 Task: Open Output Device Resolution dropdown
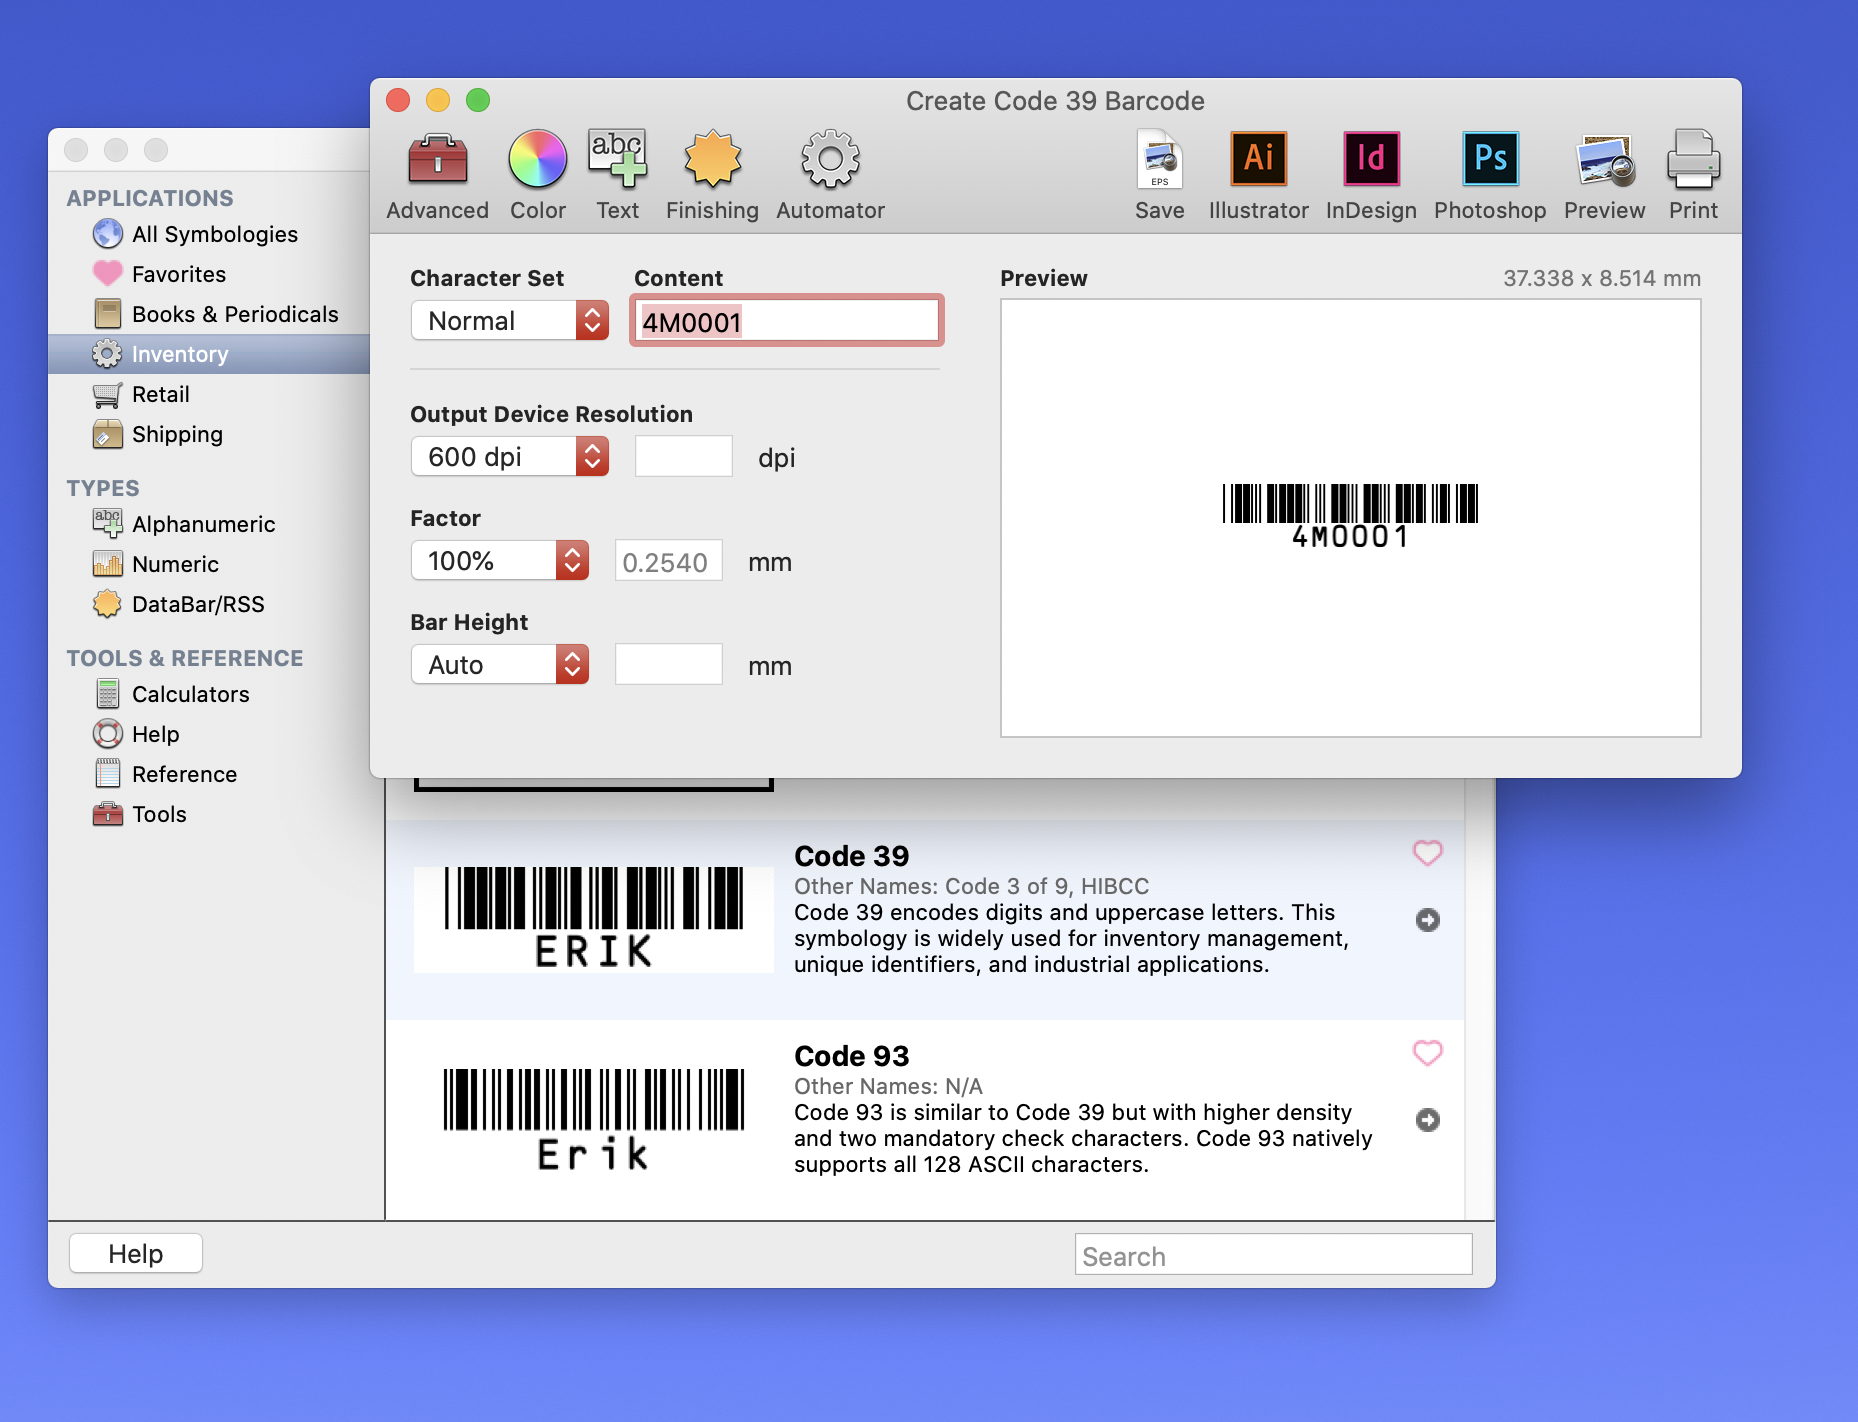[509, 457]
